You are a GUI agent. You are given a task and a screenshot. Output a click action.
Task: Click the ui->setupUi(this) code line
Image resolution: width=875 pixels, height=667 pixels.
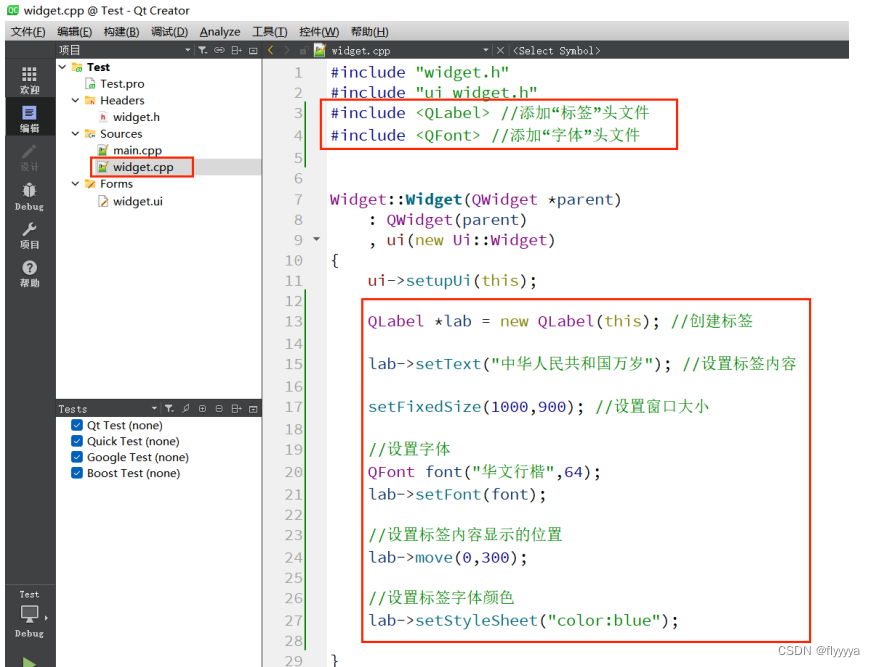(x=451, y=281)
